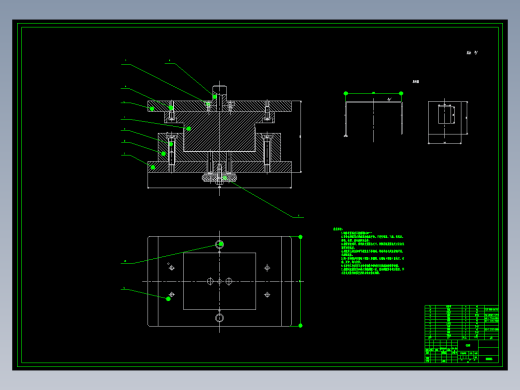Select green horizontal dimension above U-shaped workpiece
This screenshot has height=390, width=520.
click(x=373, y=93)
